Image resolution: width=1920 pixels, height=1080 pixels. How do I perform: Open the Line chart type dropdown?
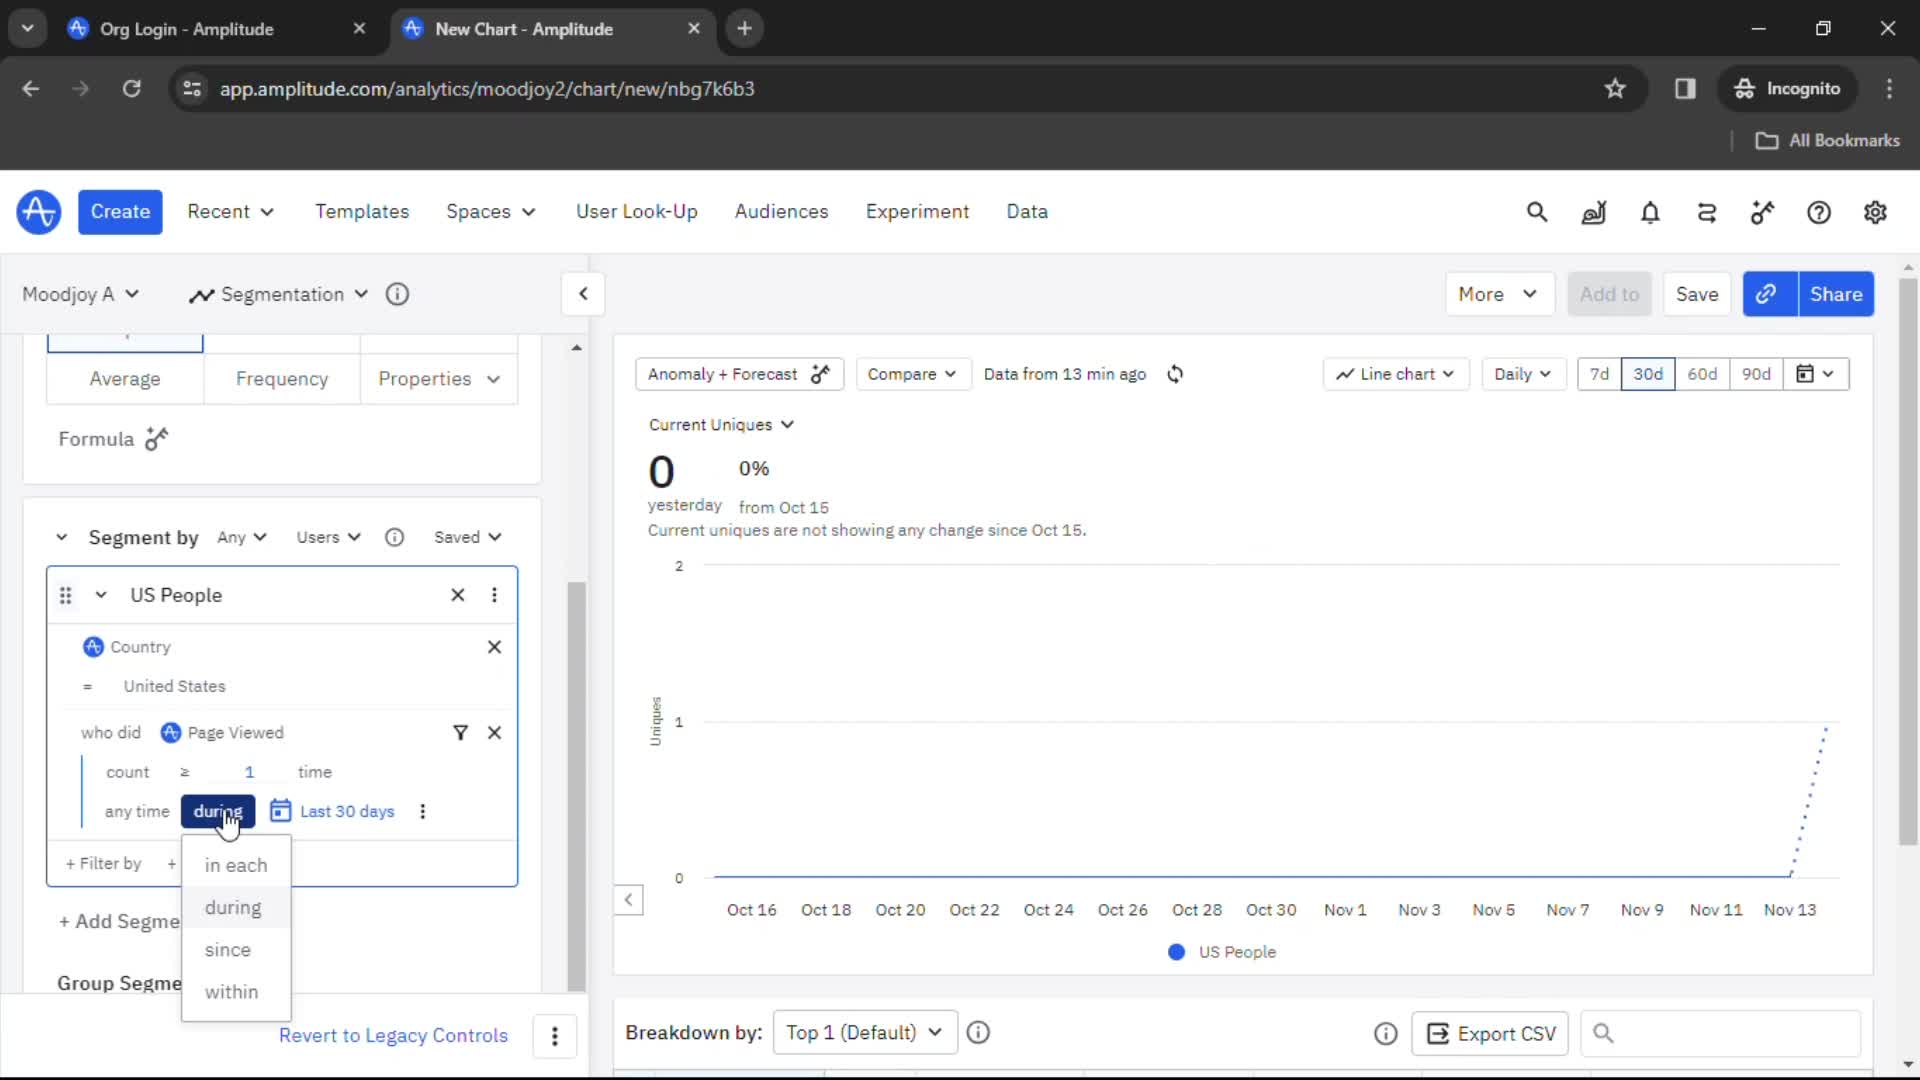click(1395, 374)
